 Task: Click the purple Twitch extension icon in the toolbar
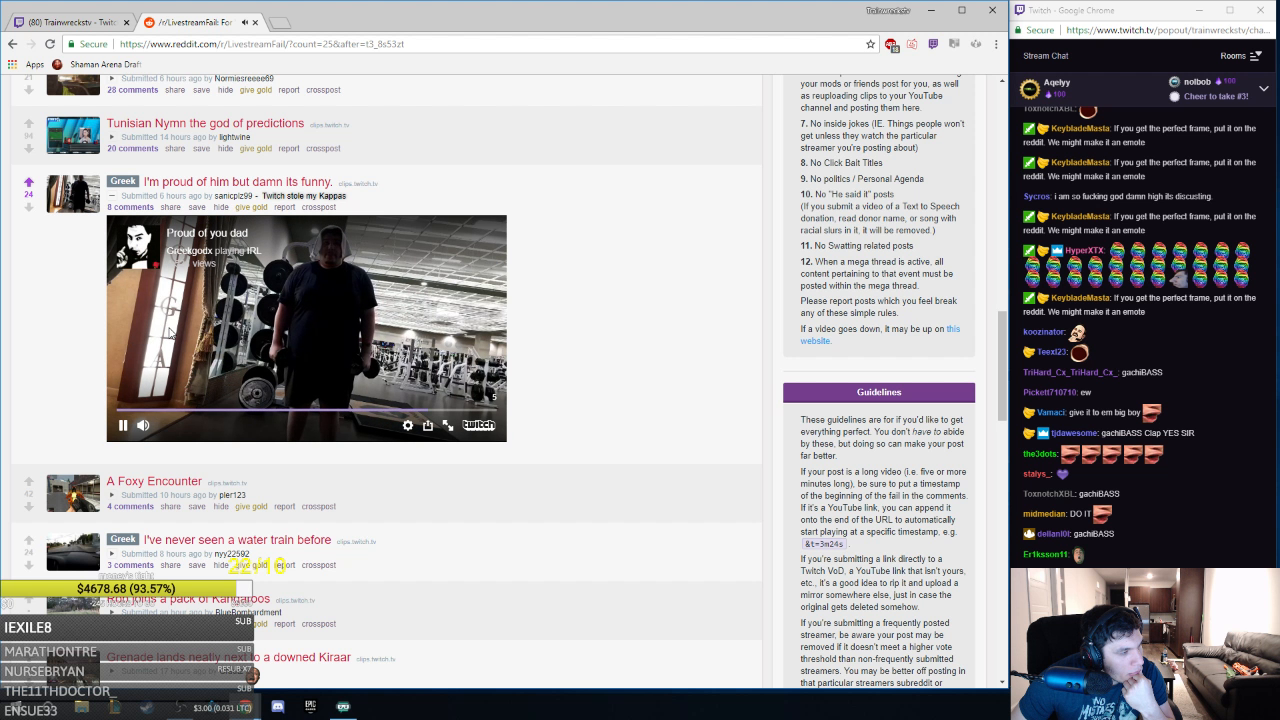pos(933,44)
